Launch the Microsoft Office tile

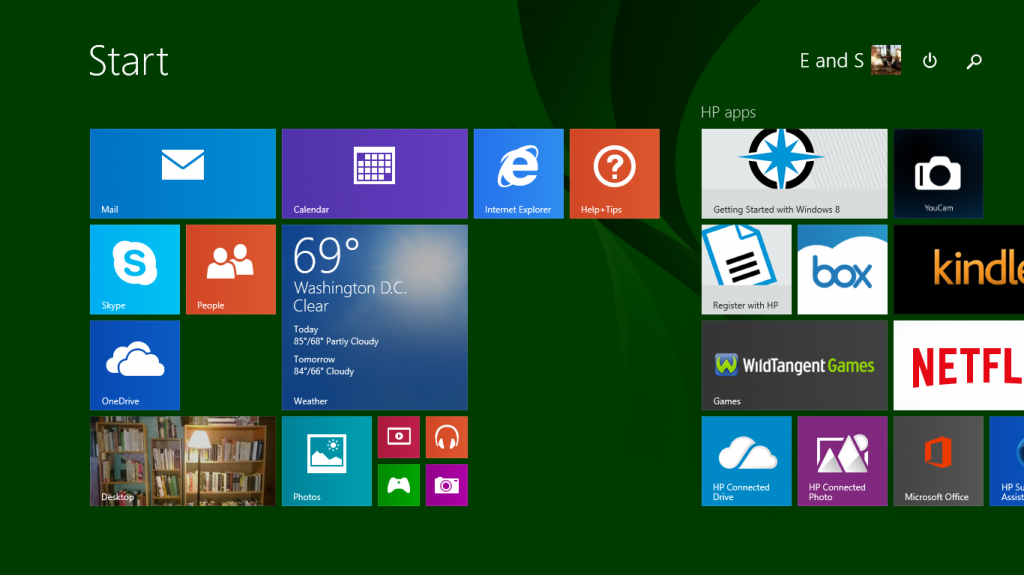(937, 461)
